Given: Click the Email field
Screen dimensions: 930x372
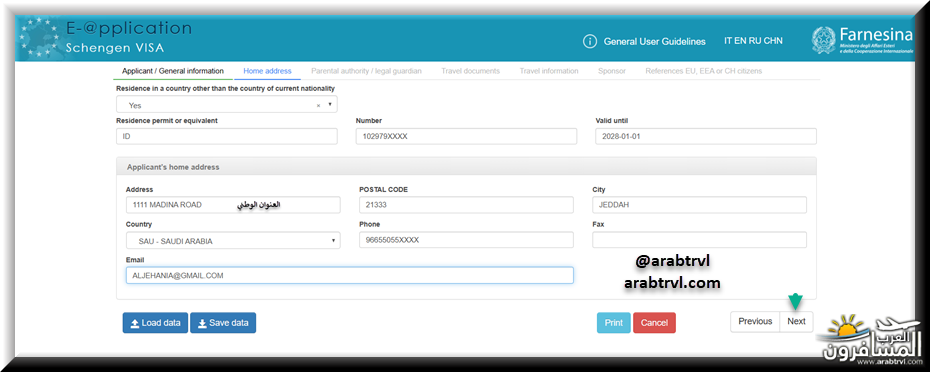Looking at the screenshot, I should [349, 275].
